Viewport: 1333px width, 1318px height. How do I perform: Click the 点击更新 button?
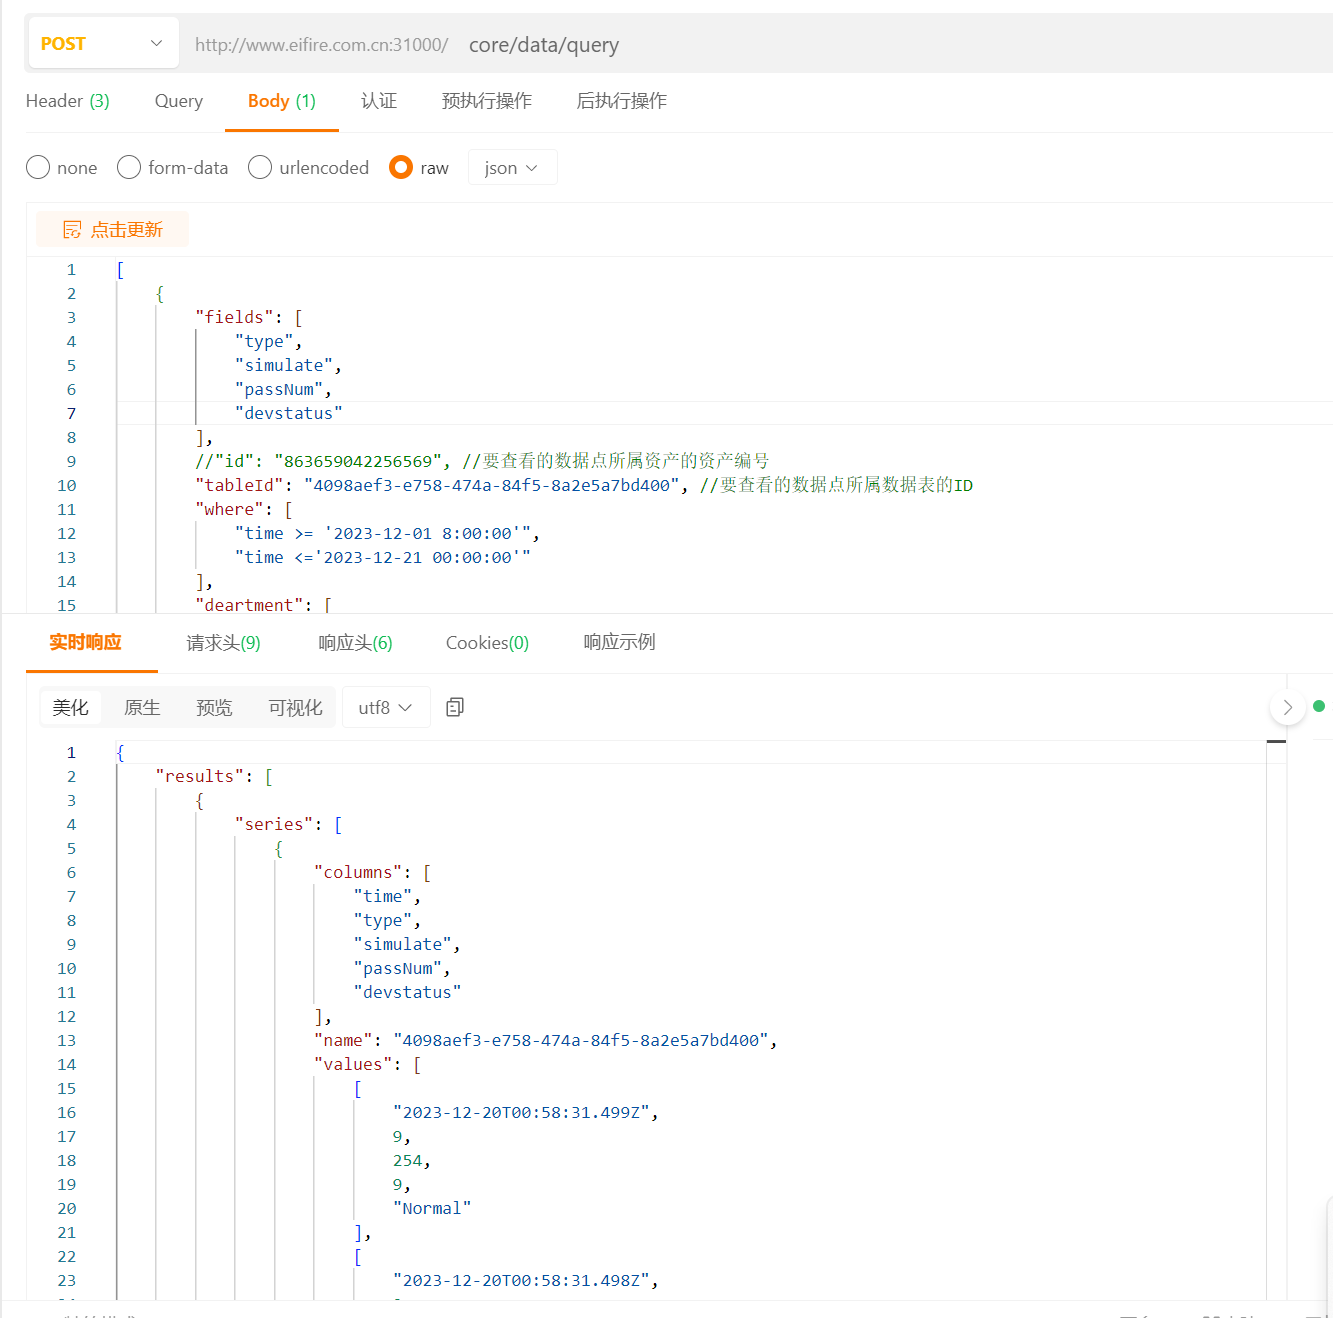click(x=113, y=229)
